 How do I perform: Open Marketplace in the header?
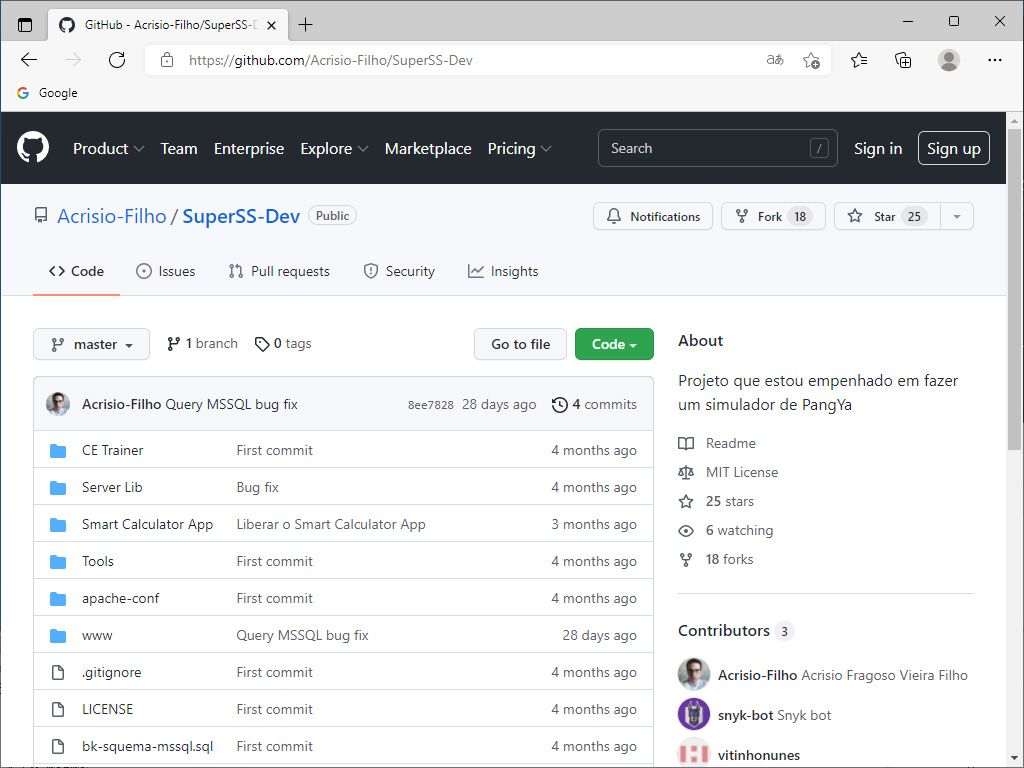tap(428, 149)
